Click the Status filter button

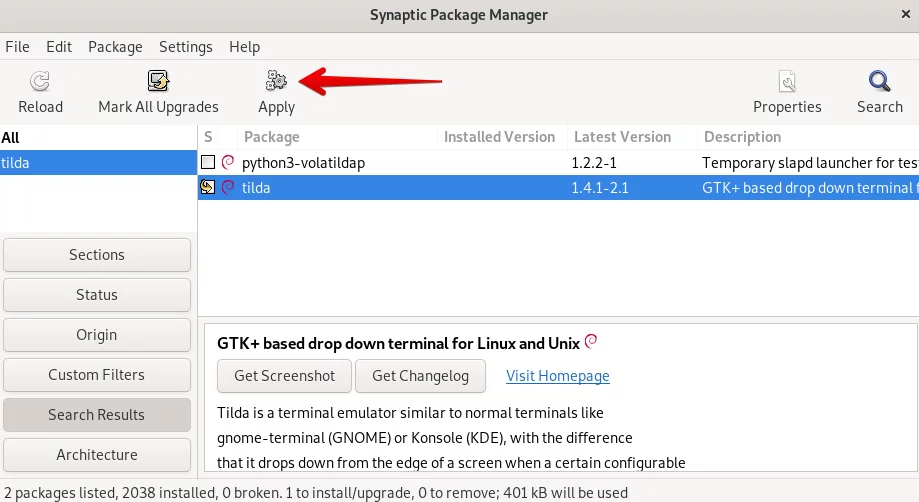click(x=97, y=295)
